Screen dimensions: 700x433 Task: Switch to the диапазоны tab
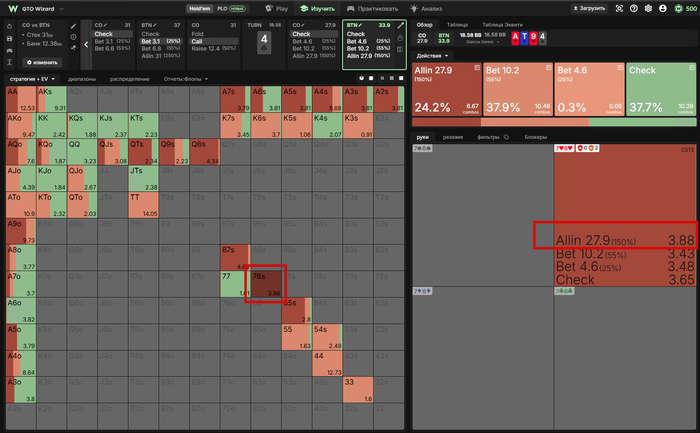pyautogui.click(x=82, y=79)
